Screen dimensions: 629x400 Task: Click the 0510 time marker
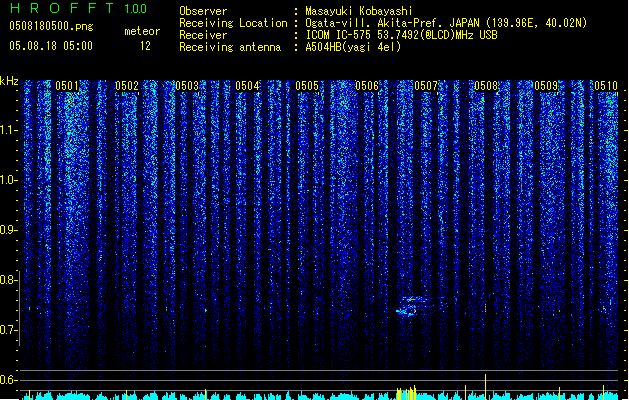pyautogui.click(x=606, y=86)
